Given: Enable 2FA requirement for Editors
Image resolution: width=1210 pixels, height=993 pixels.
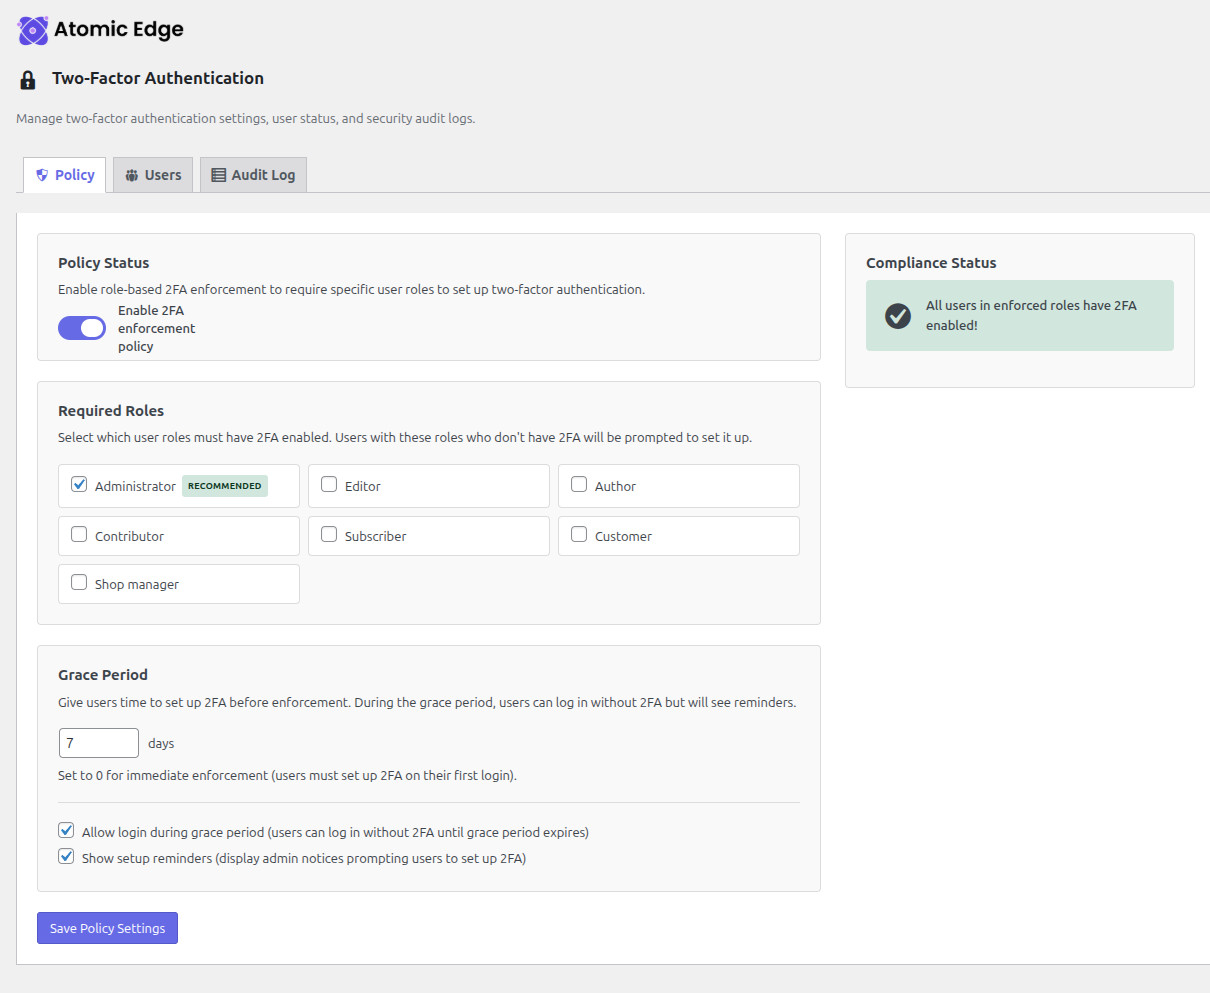Looking at the screenshot, I should tap(329, 484).
